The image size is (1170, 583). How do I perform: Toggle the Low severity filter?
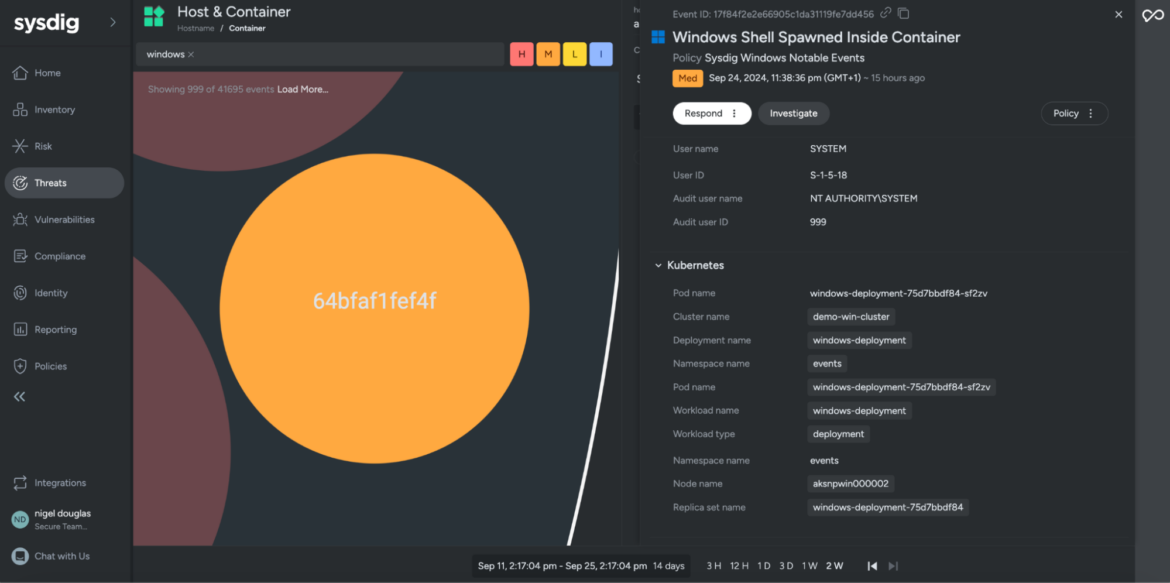point(575,54)
